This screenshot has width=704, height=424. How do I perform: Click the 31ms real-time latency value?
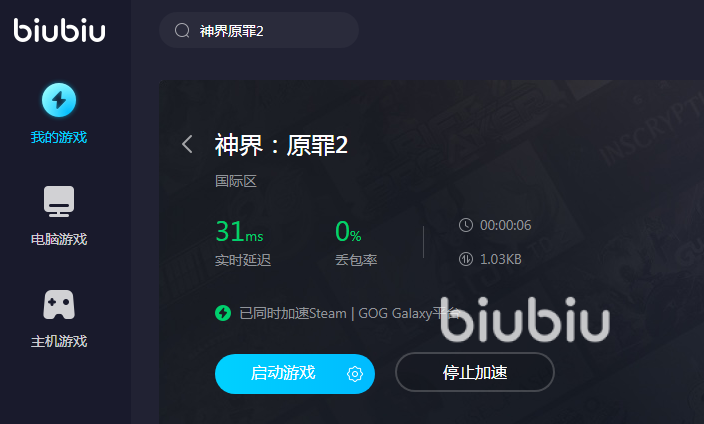[239, 231]
